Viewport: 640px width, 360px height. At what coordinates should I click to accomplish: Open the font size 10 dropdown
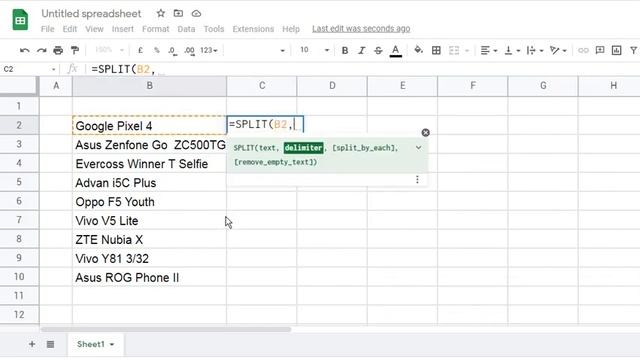pyautogui.click(x=314, y=50)
